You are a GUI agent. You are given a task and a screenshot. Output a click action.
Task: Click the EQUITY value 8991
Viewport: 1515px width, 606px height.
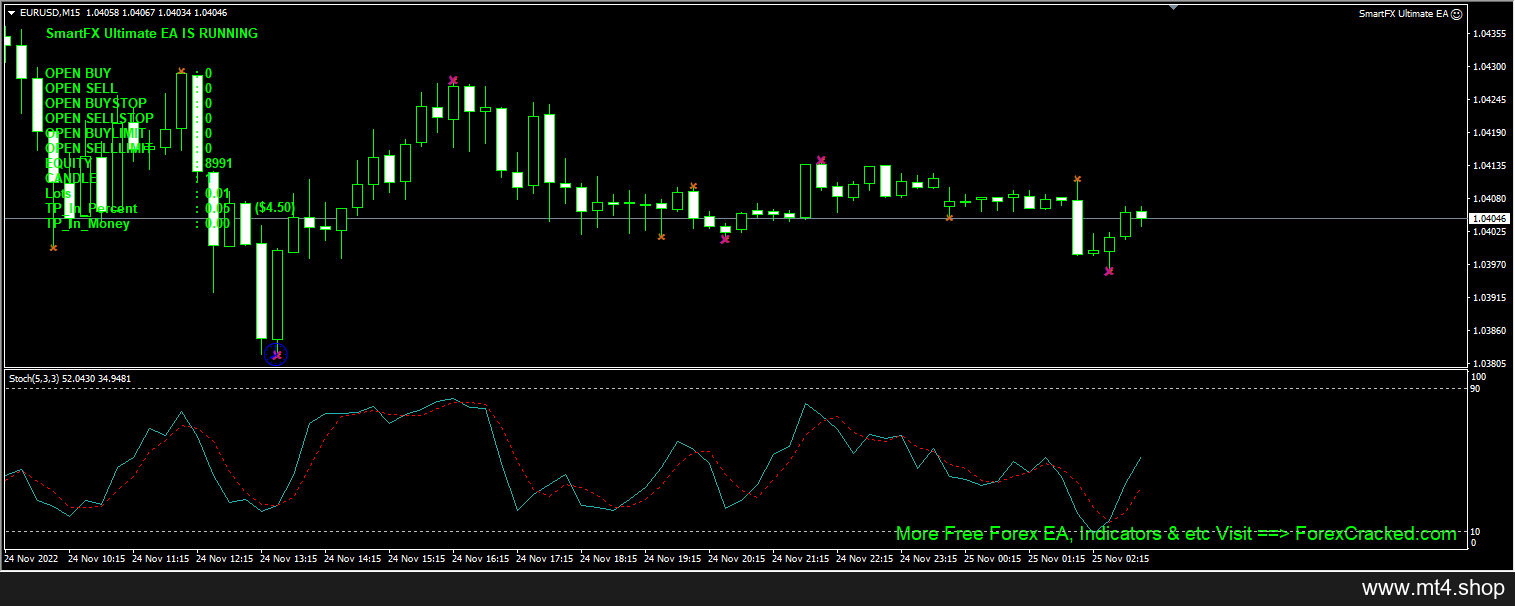[x=219, y=163]
